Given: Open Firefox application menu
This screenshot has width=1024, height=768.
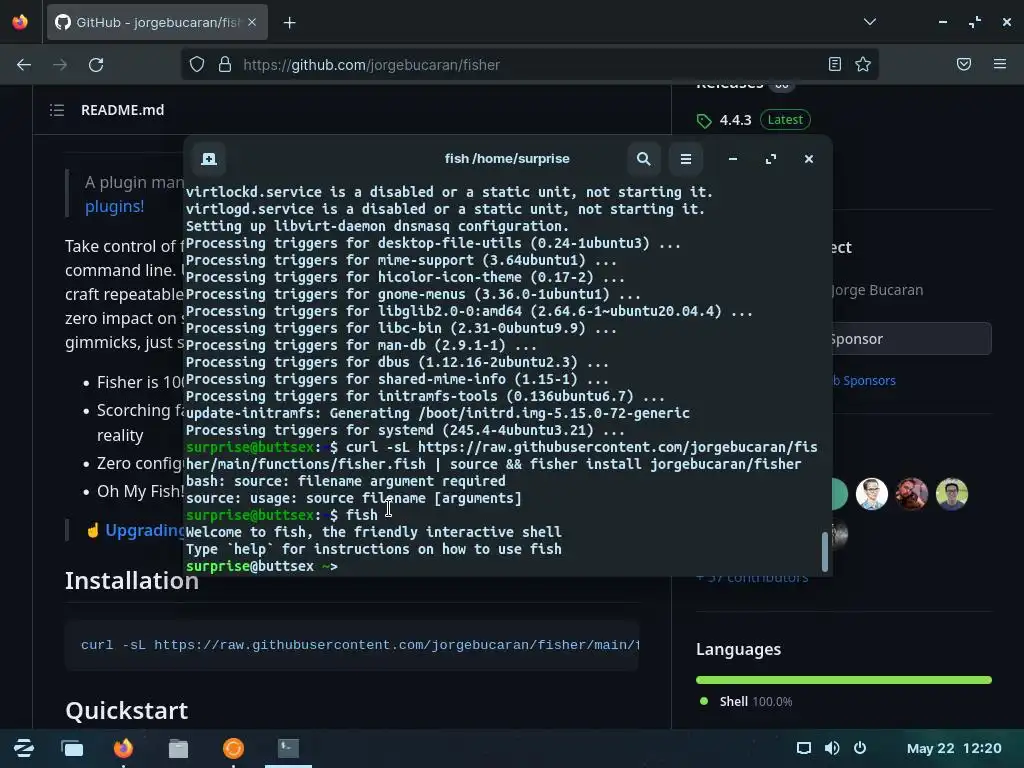Looking at the screenshot, I should 1000,64.
